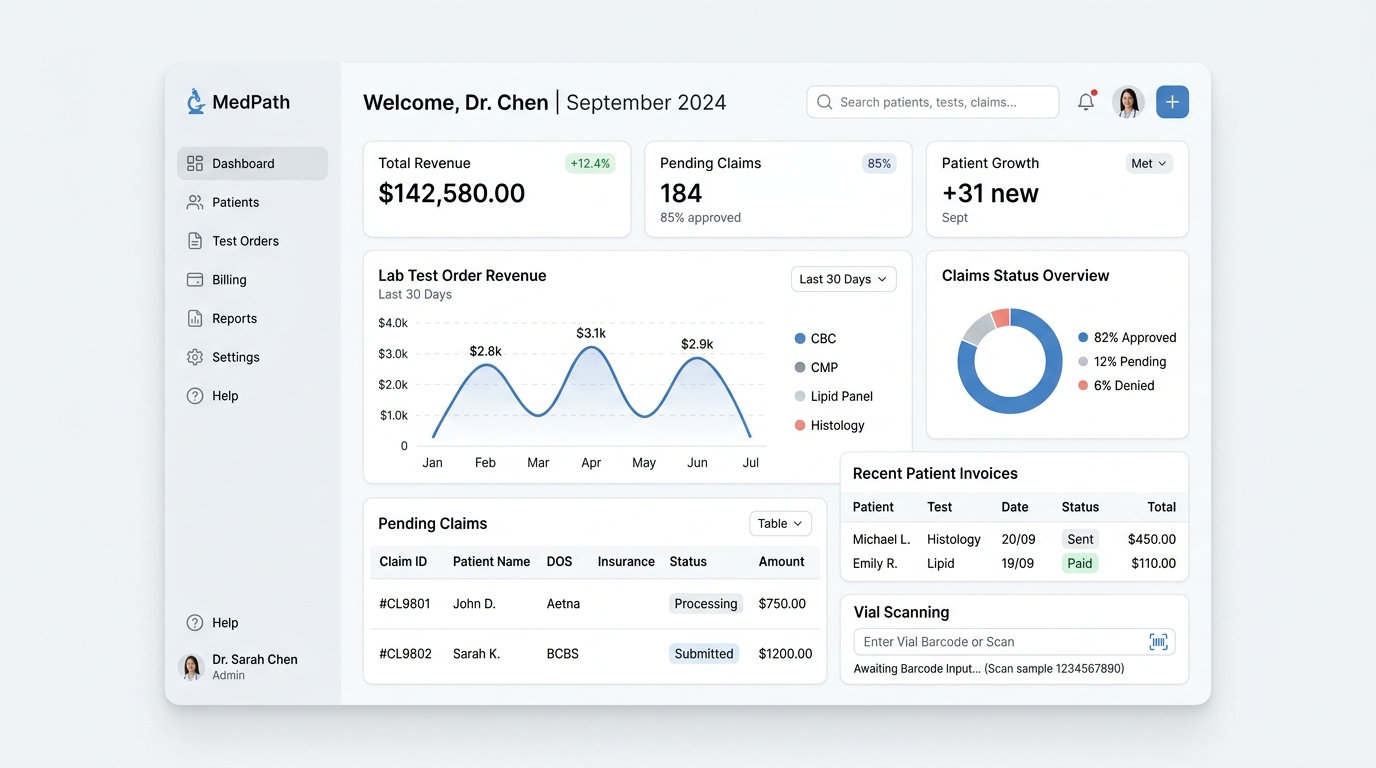Click the Reports icon in the sidebar

click(195, 318)
